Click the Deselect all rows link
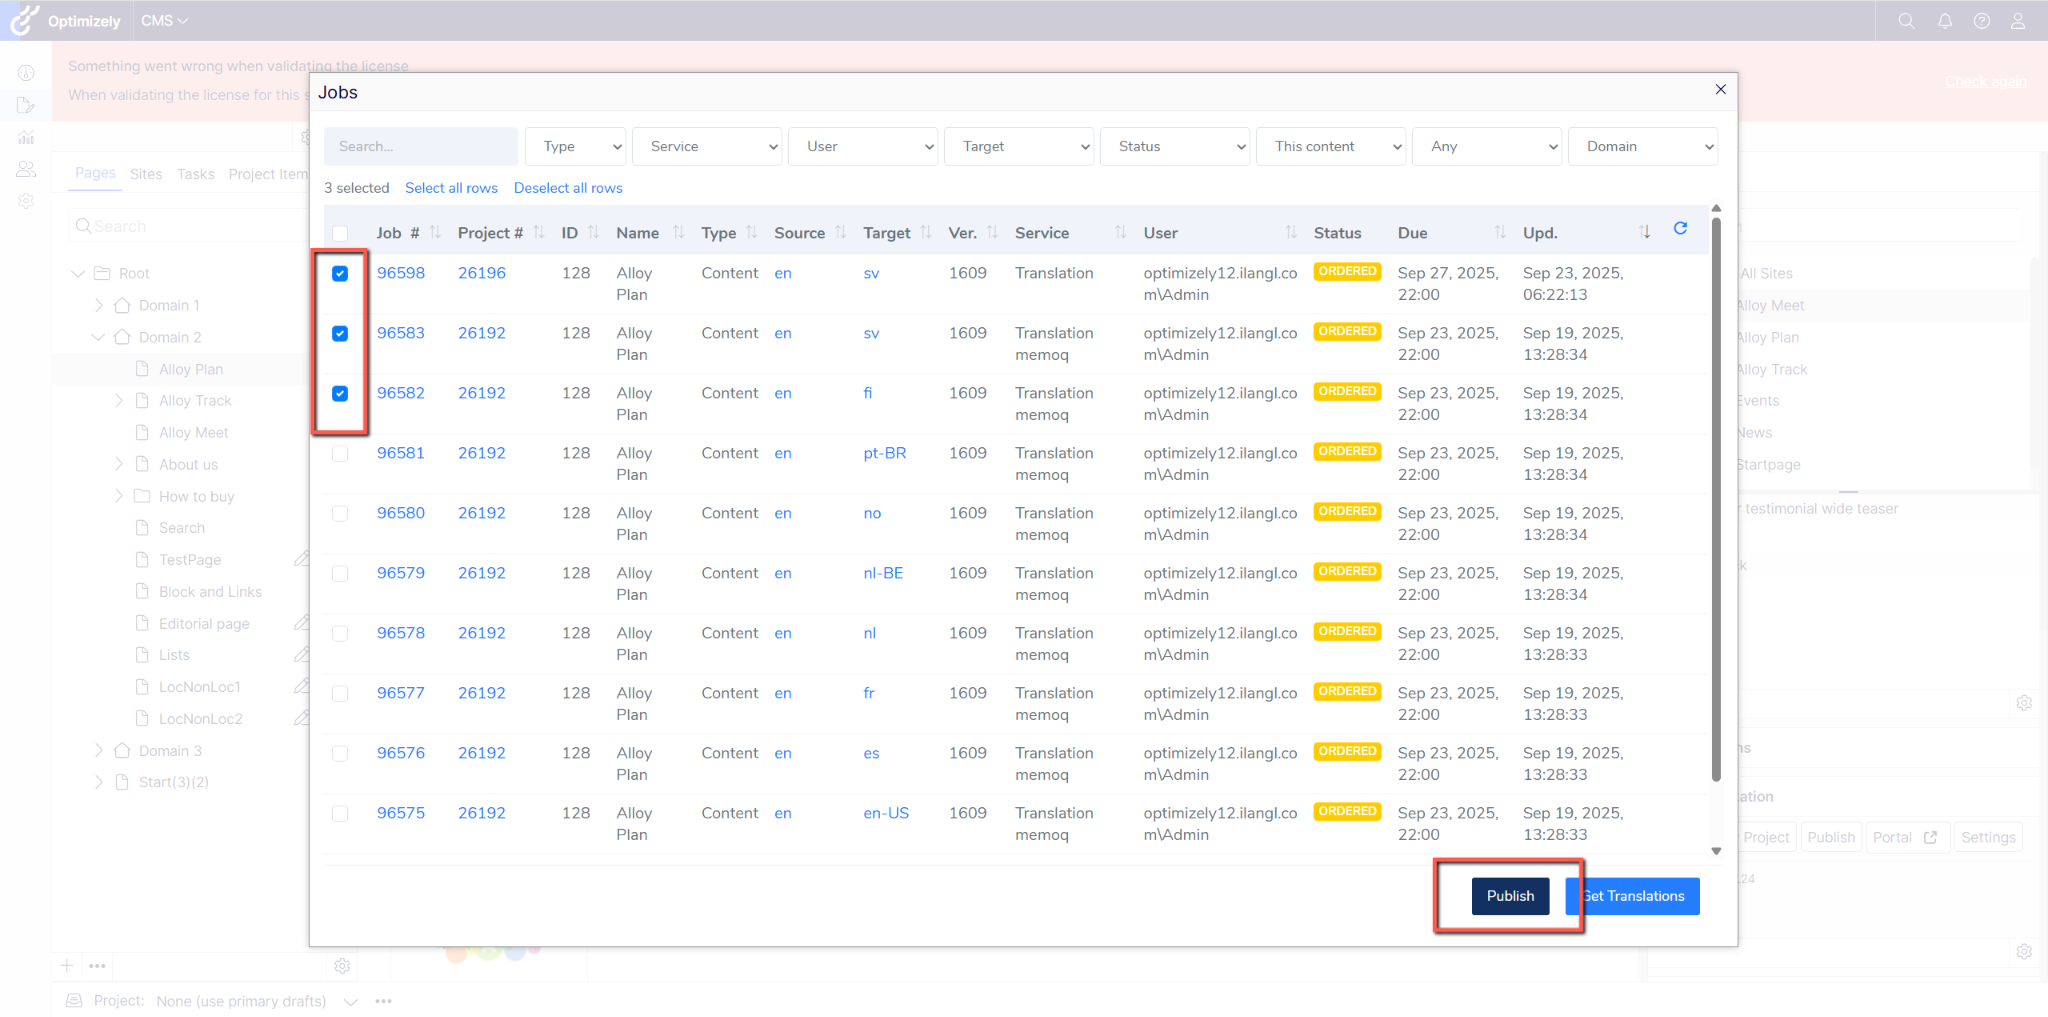 point(568,188)
